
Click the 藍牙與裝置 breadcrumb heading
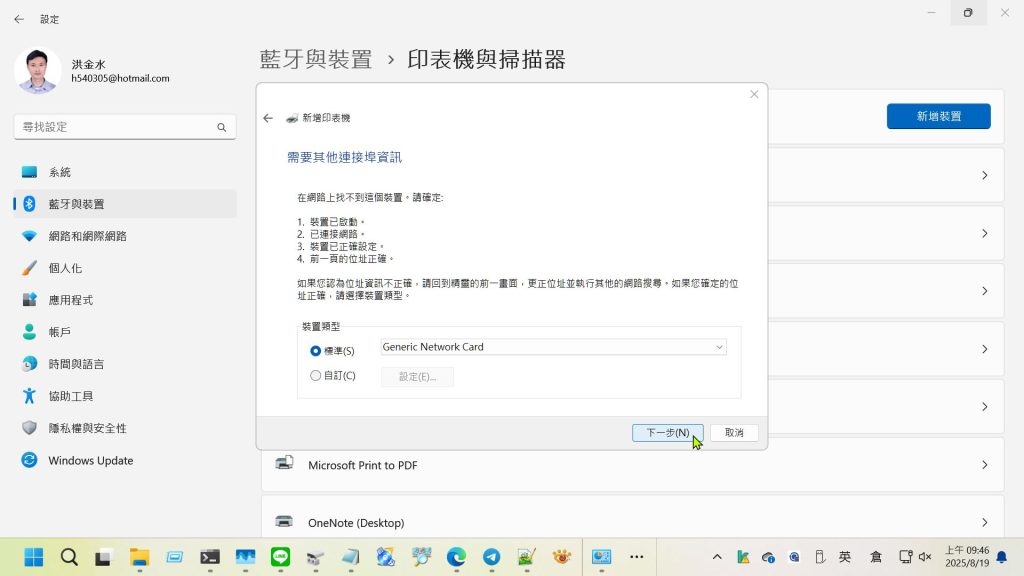[x=316, y=60]
